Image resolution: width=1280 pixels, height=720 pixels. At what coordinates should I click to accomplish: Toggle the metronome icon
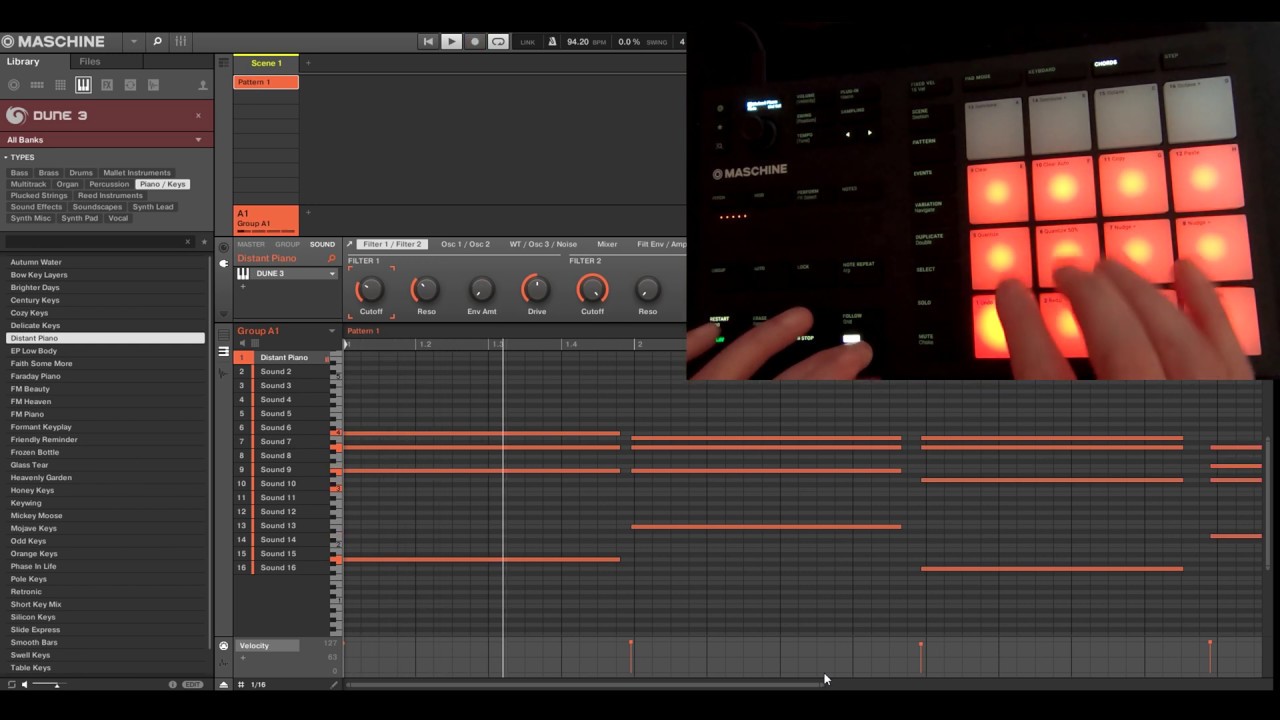click(552, 41)
